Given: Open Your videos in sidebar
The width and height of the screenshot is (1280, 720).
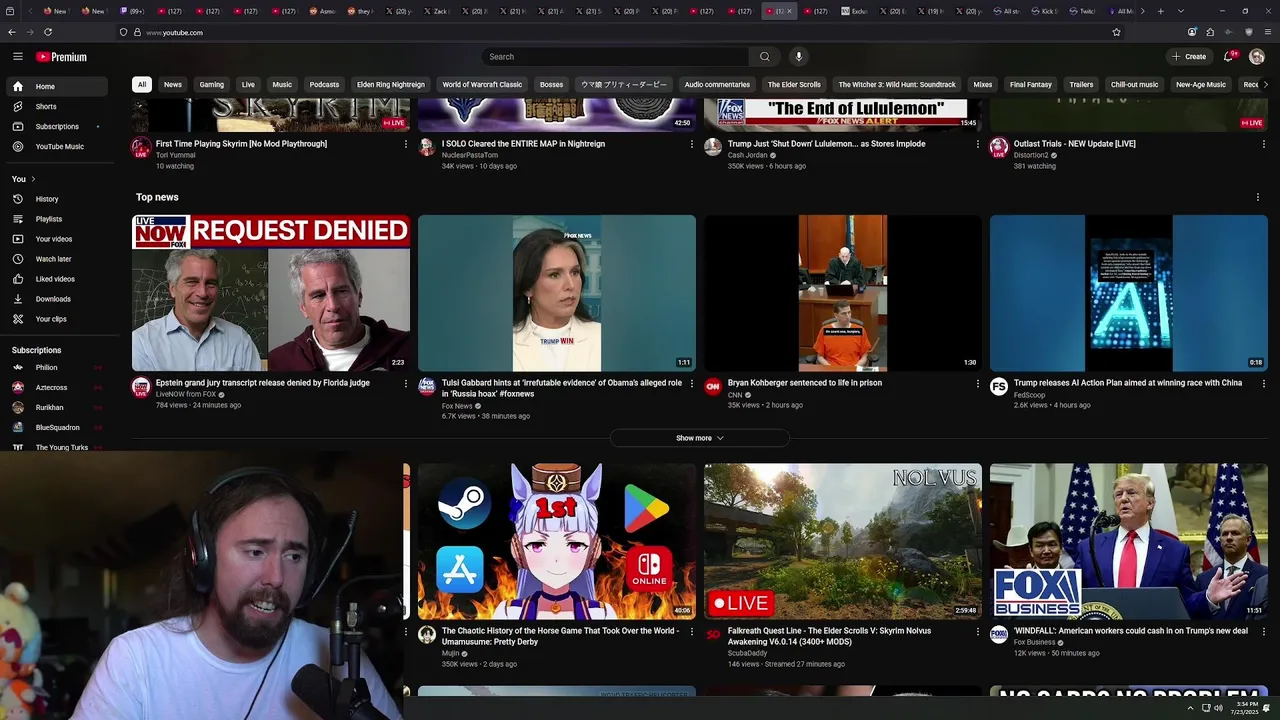Looking at the screenshot, I should click(x=56, y=239).
